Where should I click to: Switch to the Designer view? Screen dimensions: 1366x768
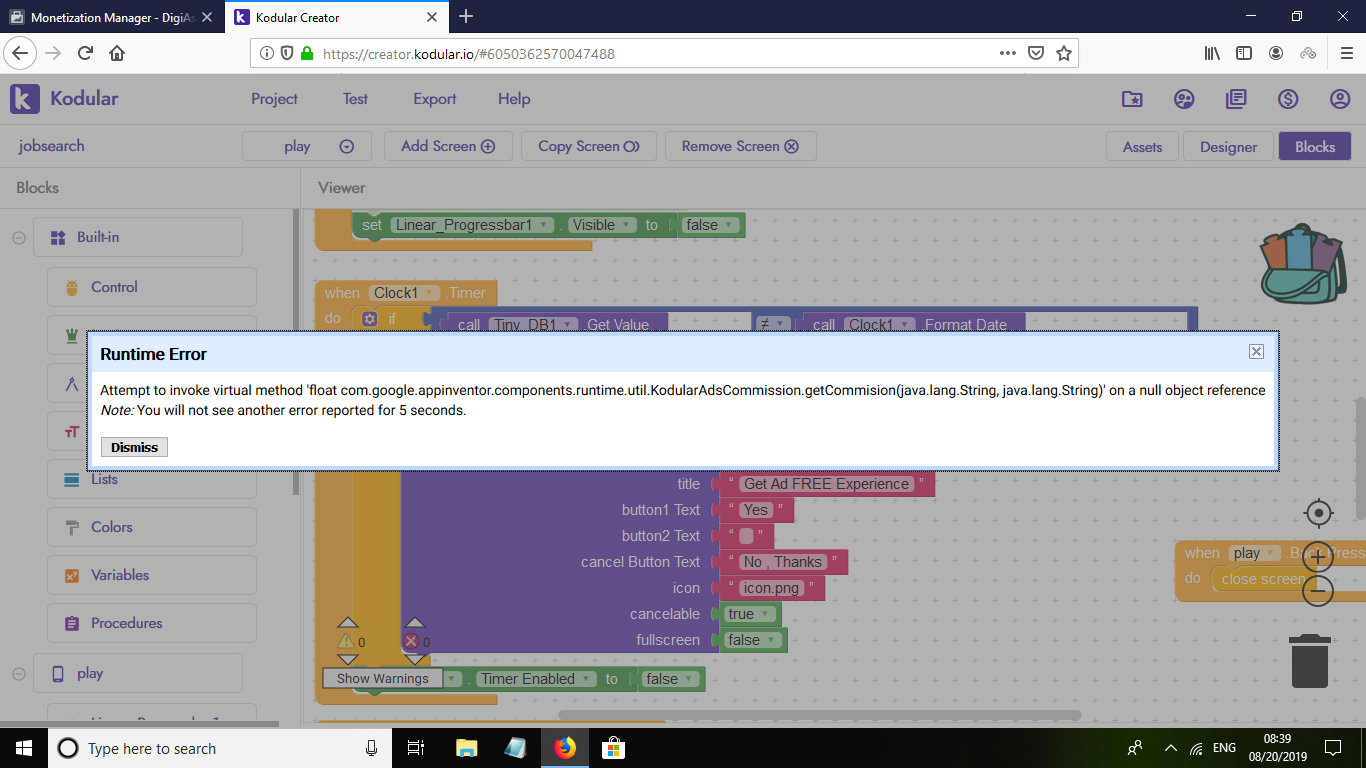[1228, 147]
